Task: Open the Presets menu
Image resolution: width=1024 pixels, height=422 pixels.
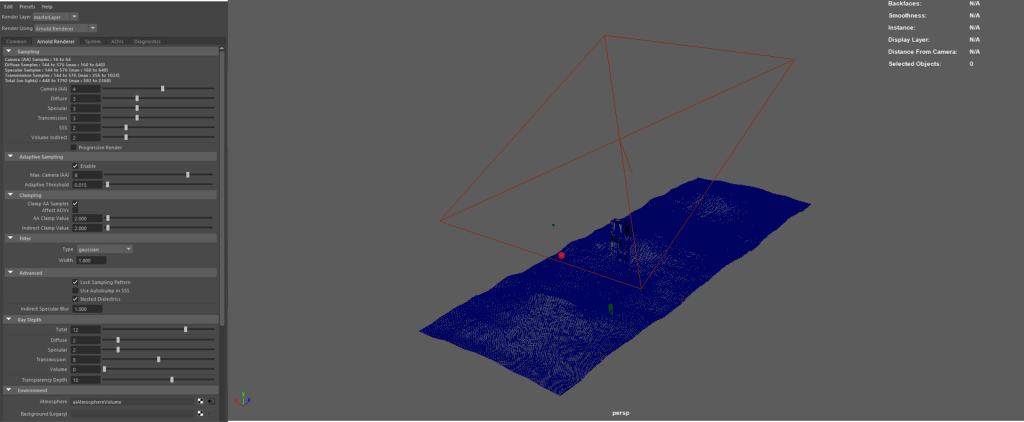Action: pyautogui.click(x=25, y=6)
